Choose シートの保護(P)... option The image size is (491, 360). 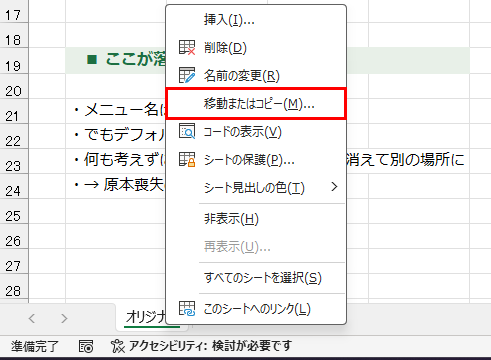point(256,160)
